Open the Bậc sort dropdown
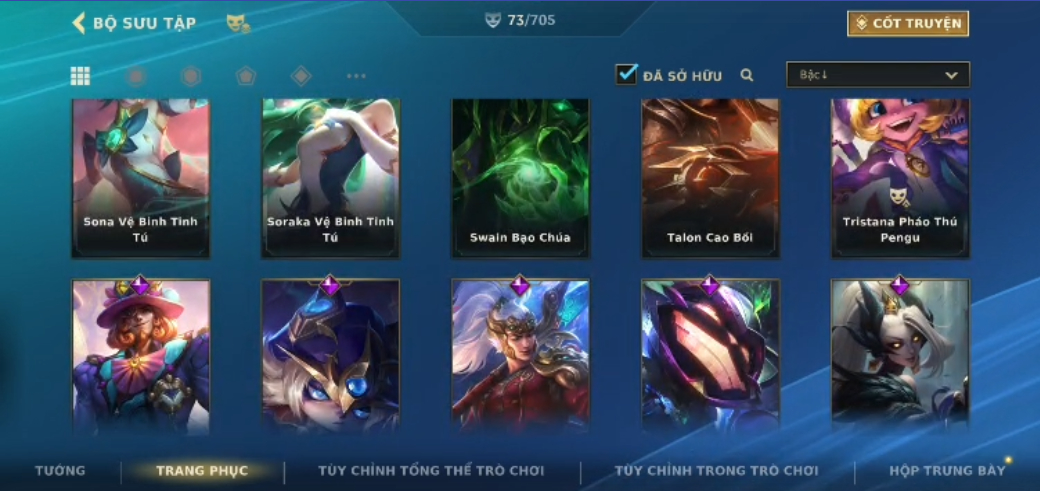The image size is (1040, 491). pos(878,75)
